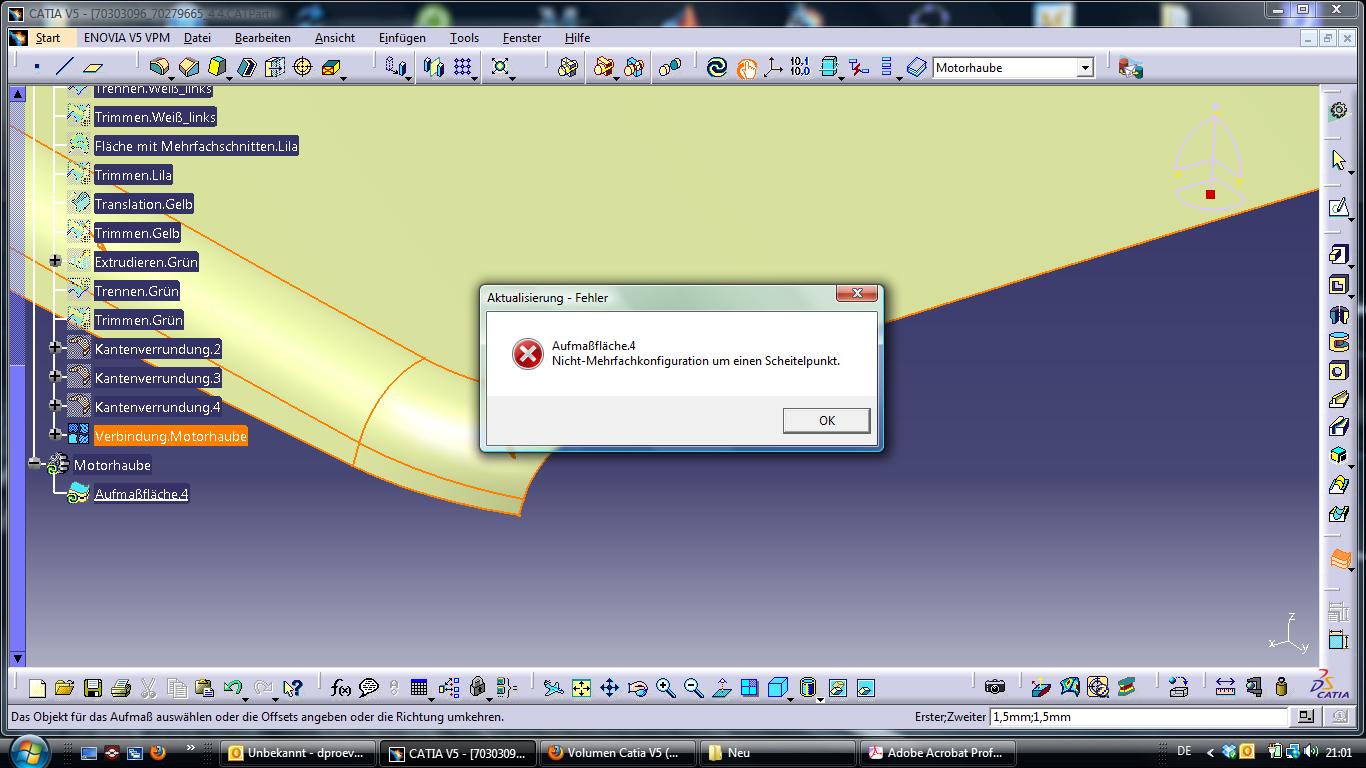Open the What's This help cursor icon
This screenshot has width=1366, height=768.
click(x=292, y=688)
